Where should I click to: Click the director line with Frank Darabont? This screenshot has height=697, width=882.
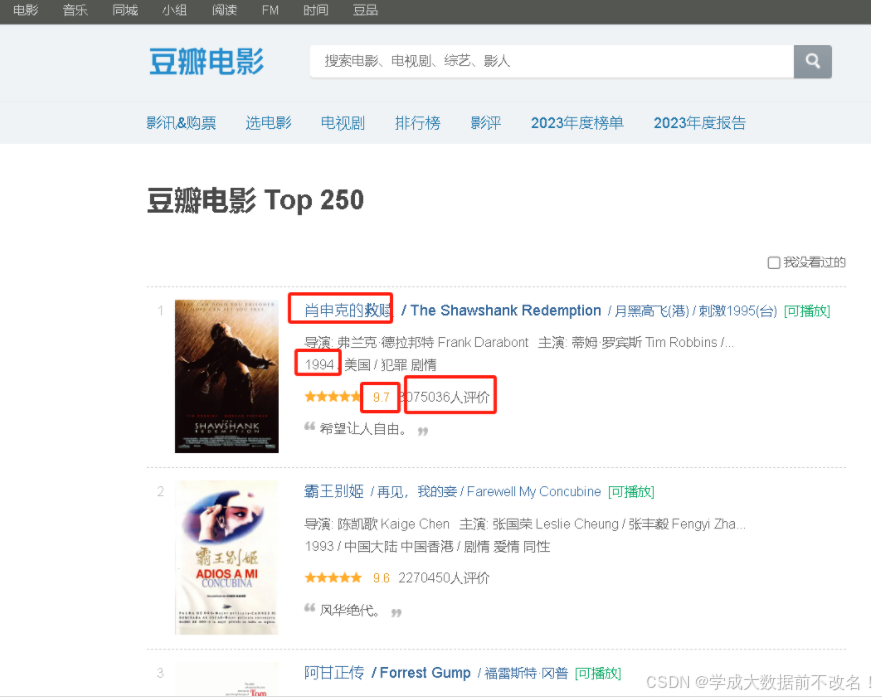point(519,343)
